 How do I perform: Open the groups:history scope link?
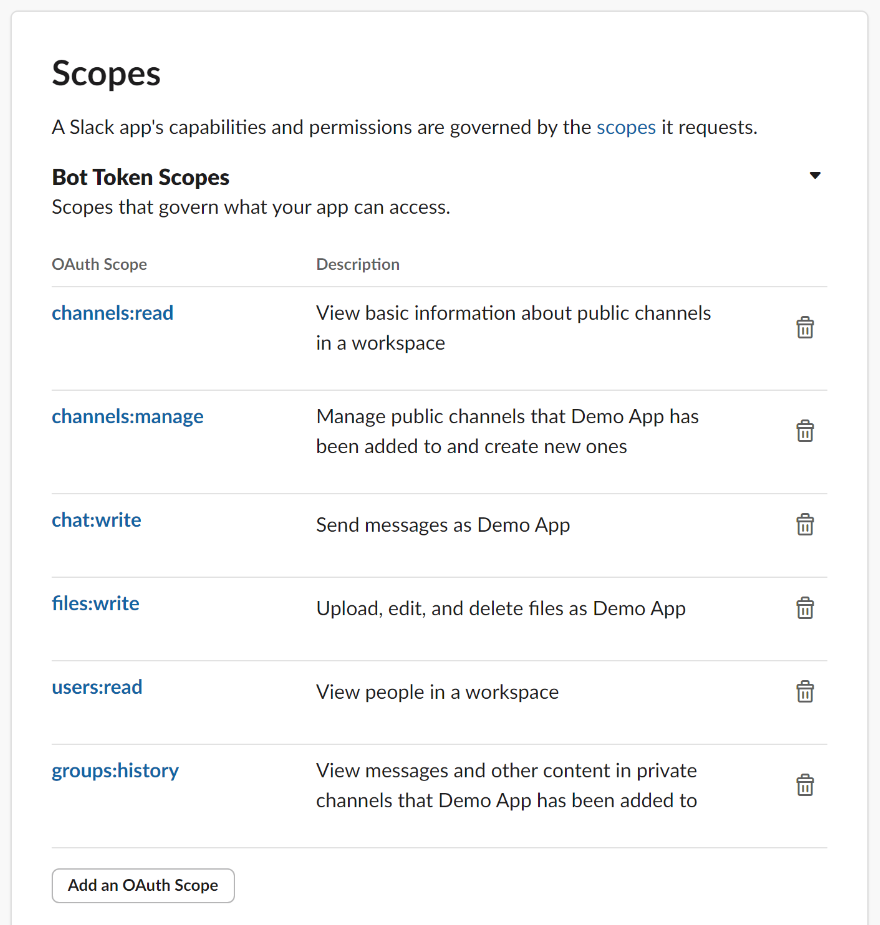[115, 770]
